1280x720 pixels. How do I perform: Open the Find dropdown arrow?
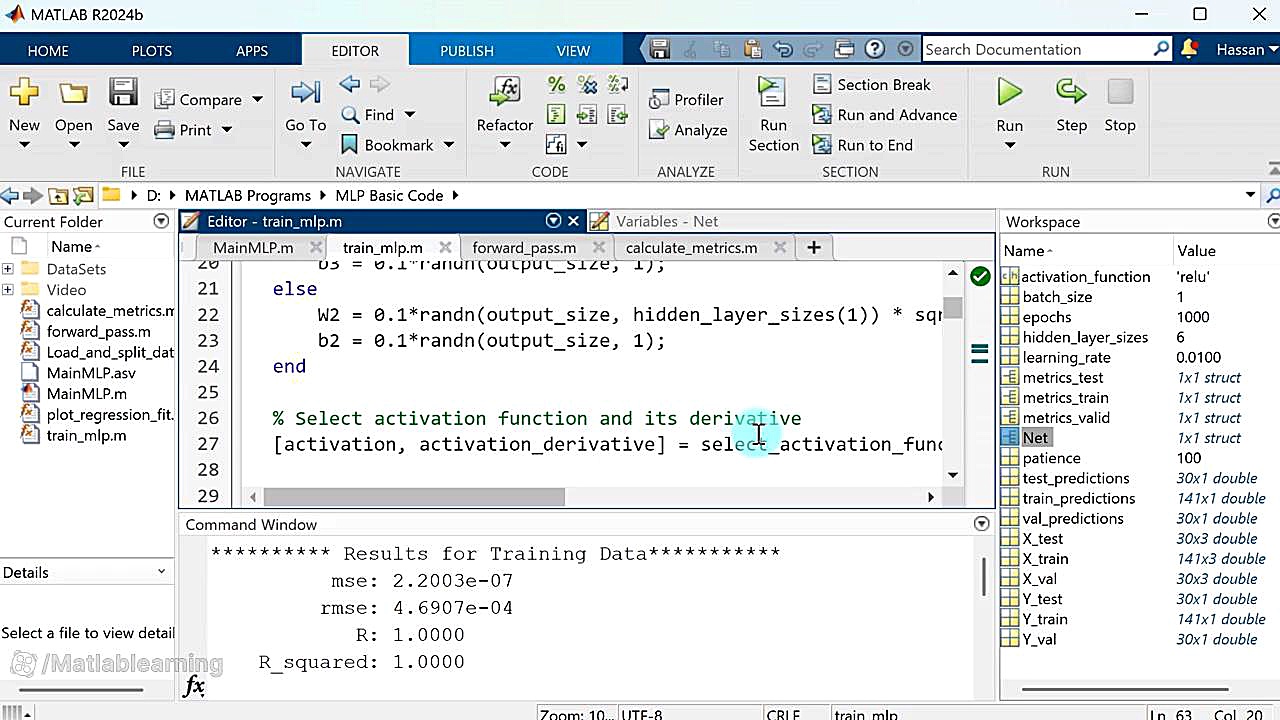(x=409, y=115)
